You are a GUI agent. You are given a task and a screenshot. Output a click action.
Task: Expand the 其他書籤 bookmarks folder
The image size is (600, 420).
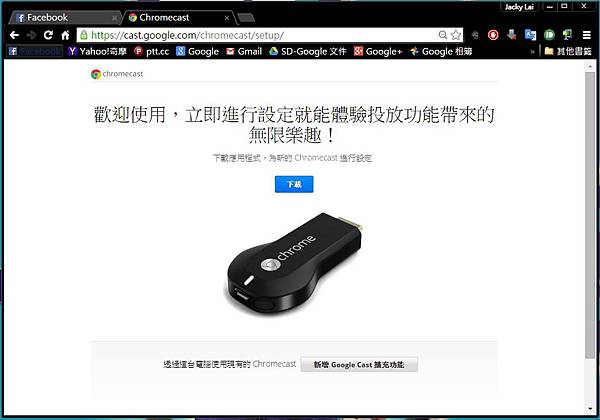click(568, 51)
